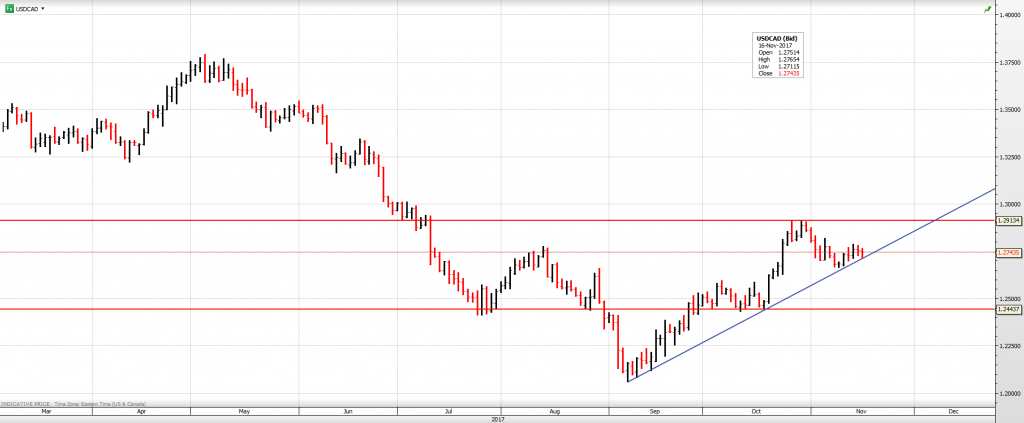
Task: Select the USDCAD ticker label
Action: (x=27, y=8)
